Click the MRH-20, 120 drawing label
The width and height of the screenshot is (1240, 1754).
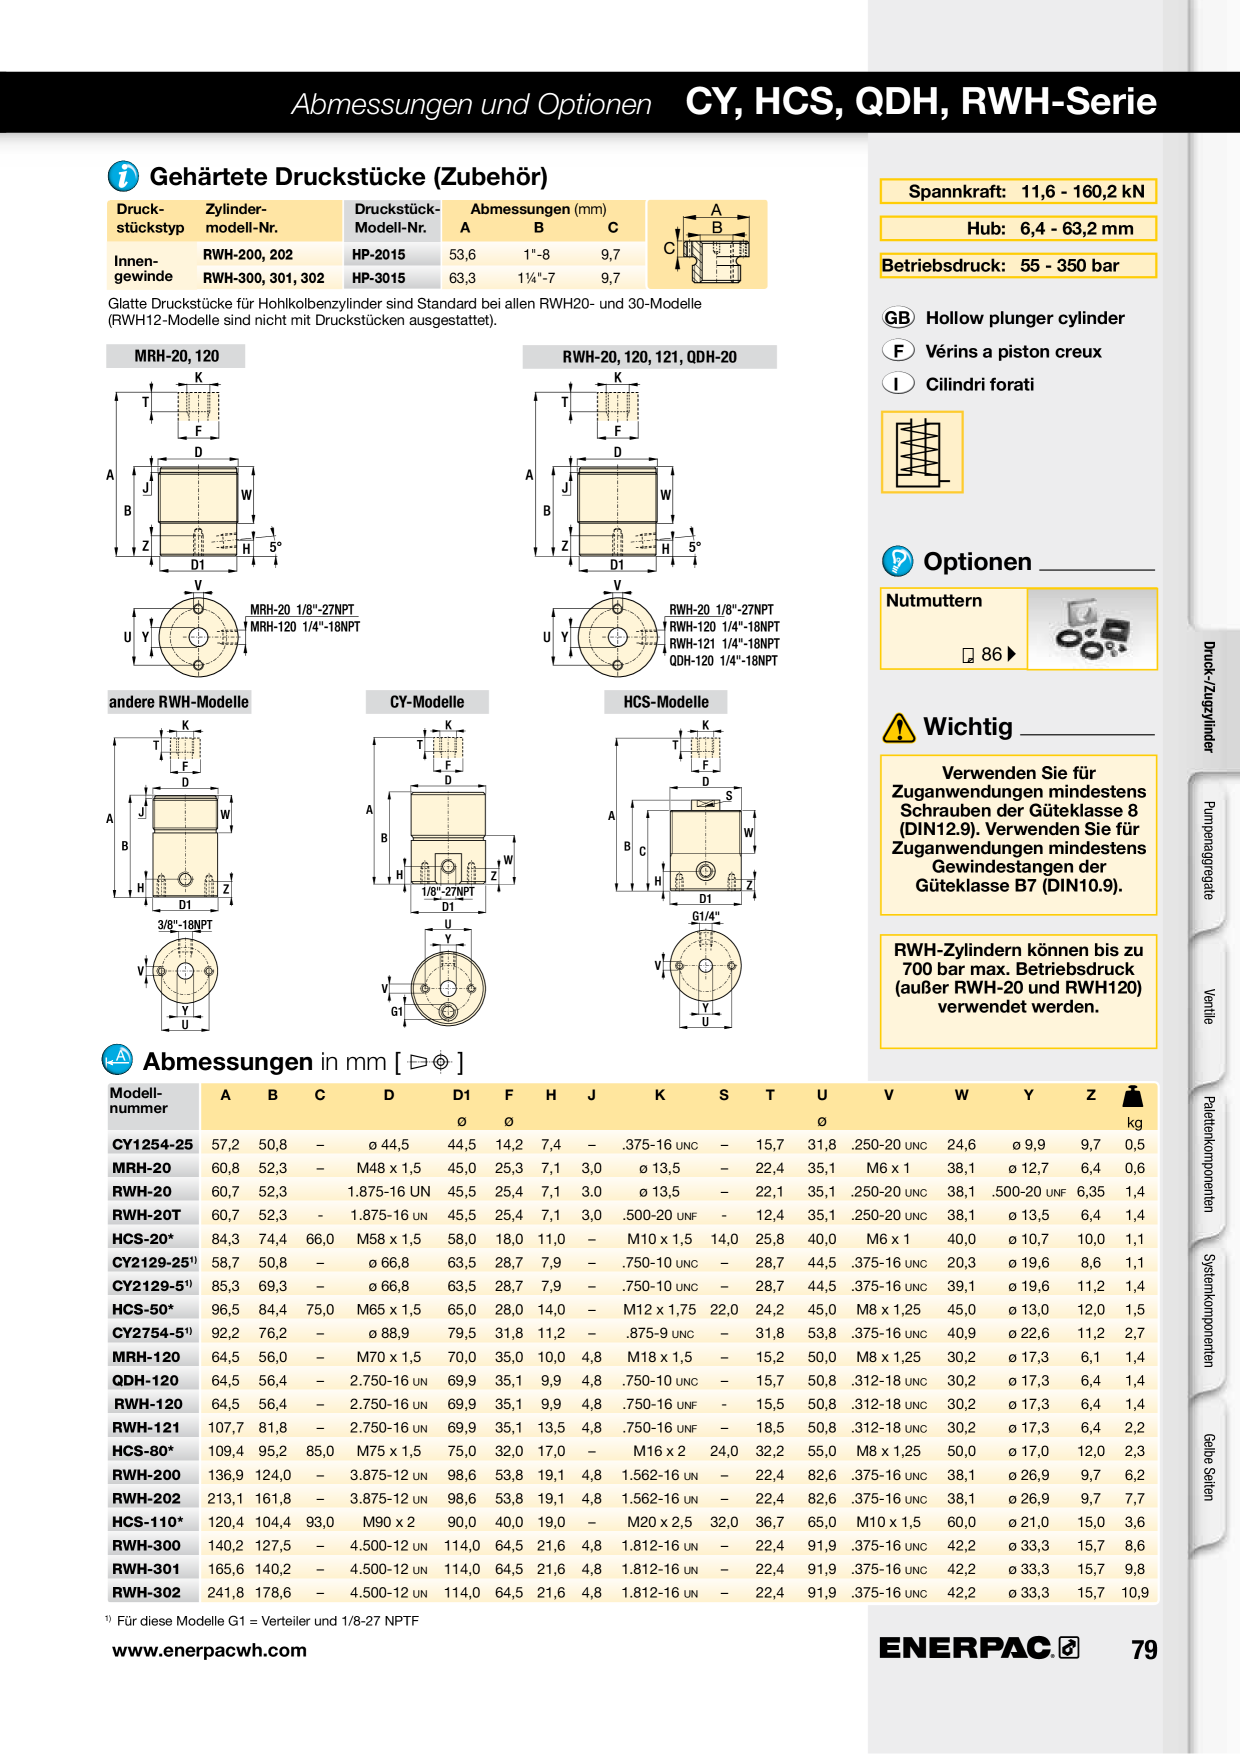pos(176,356)
